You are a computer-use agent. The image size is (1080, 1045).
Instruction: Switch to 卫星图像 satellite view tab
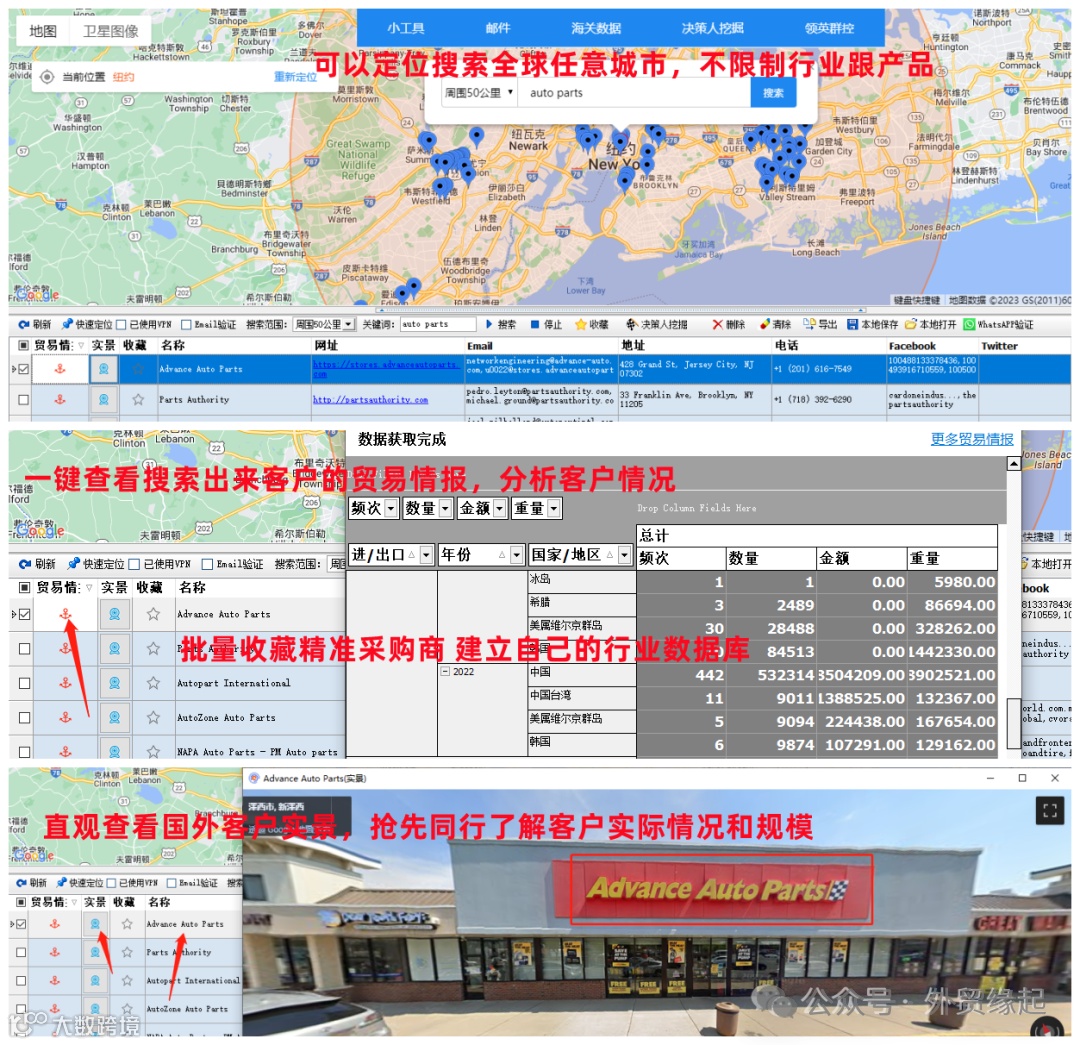tap(111, 31)
